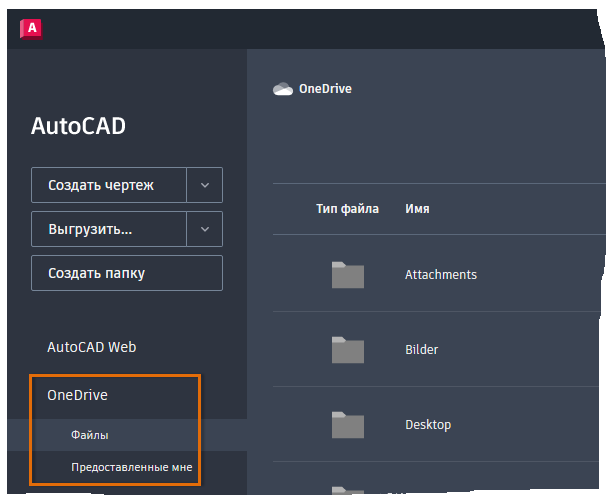The height and width of the screenshot is (504, 614).
Task: Click the Desktop folder name
Action: [x=428, y=425]
